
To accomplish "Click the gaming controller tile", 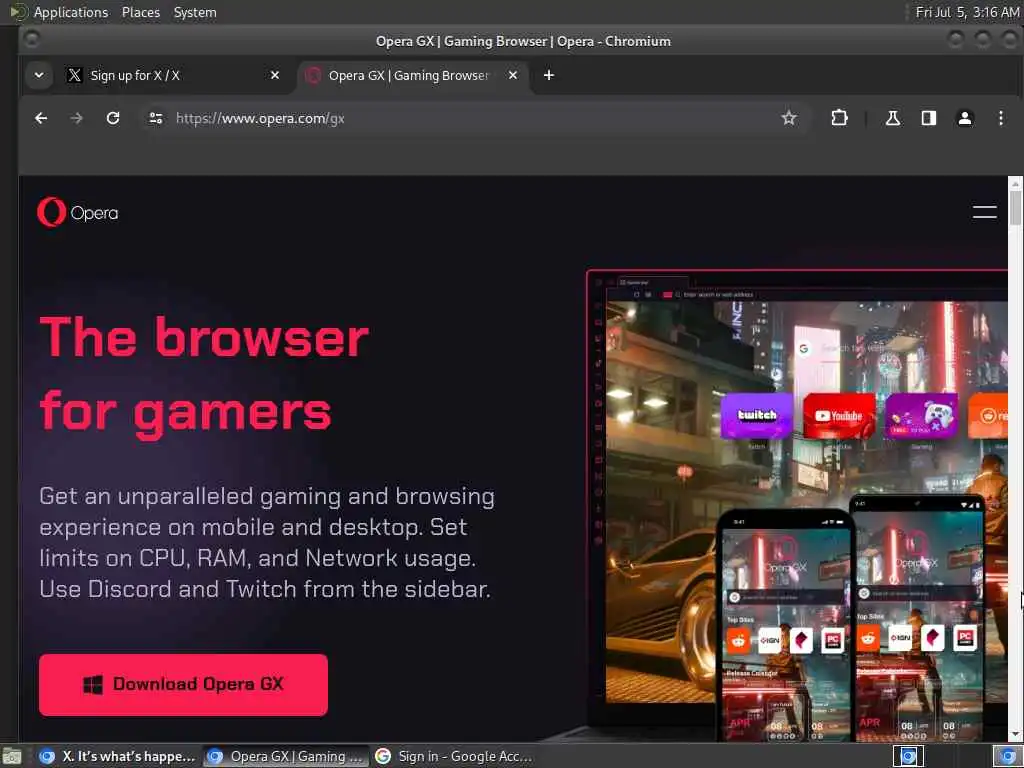I will click(x=921, y=415).
